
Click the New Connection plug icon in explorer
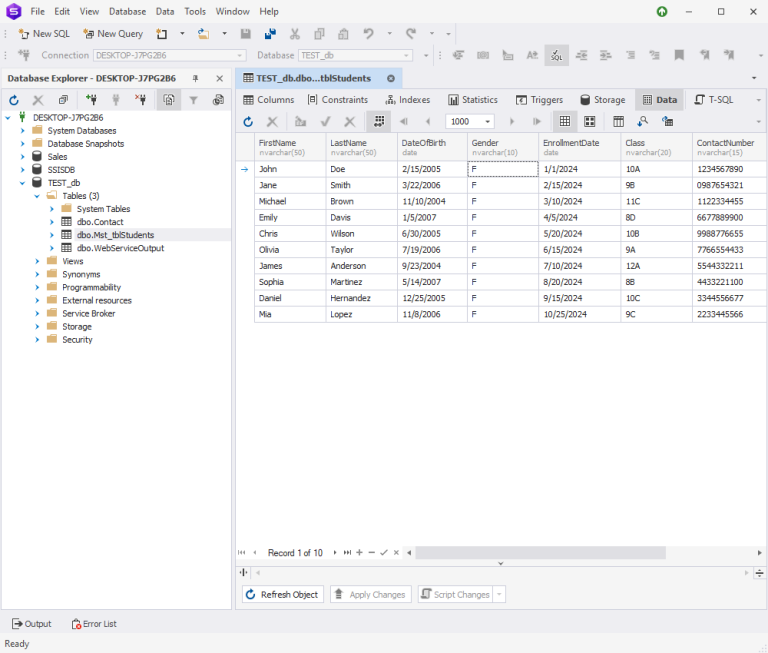coord(91,100)
